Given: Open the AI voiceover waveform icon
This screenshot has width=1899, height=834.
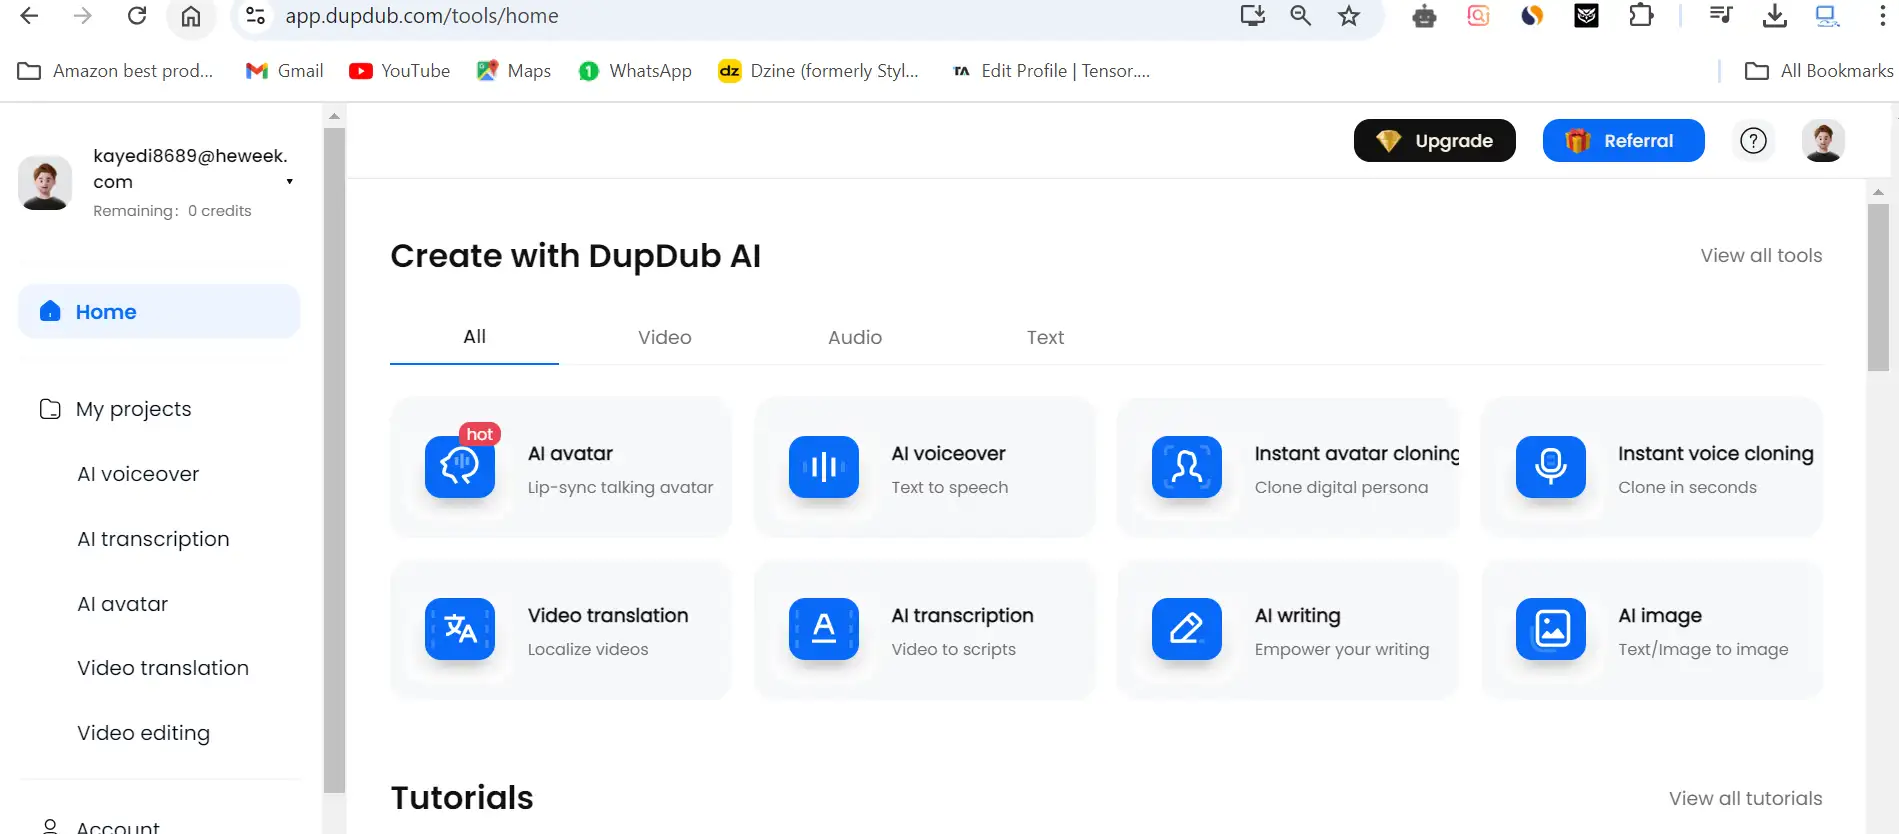Looking at the screenshot, I should pyautogui.click(x=823, y=467).
